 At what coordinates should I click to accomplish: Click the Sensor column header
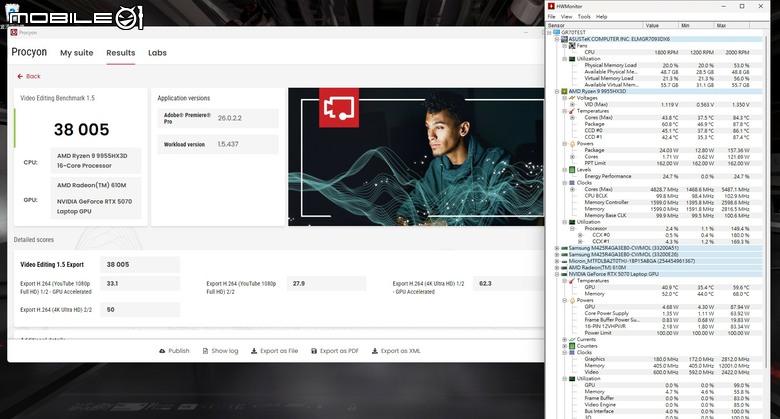click(x=594, y=25)
